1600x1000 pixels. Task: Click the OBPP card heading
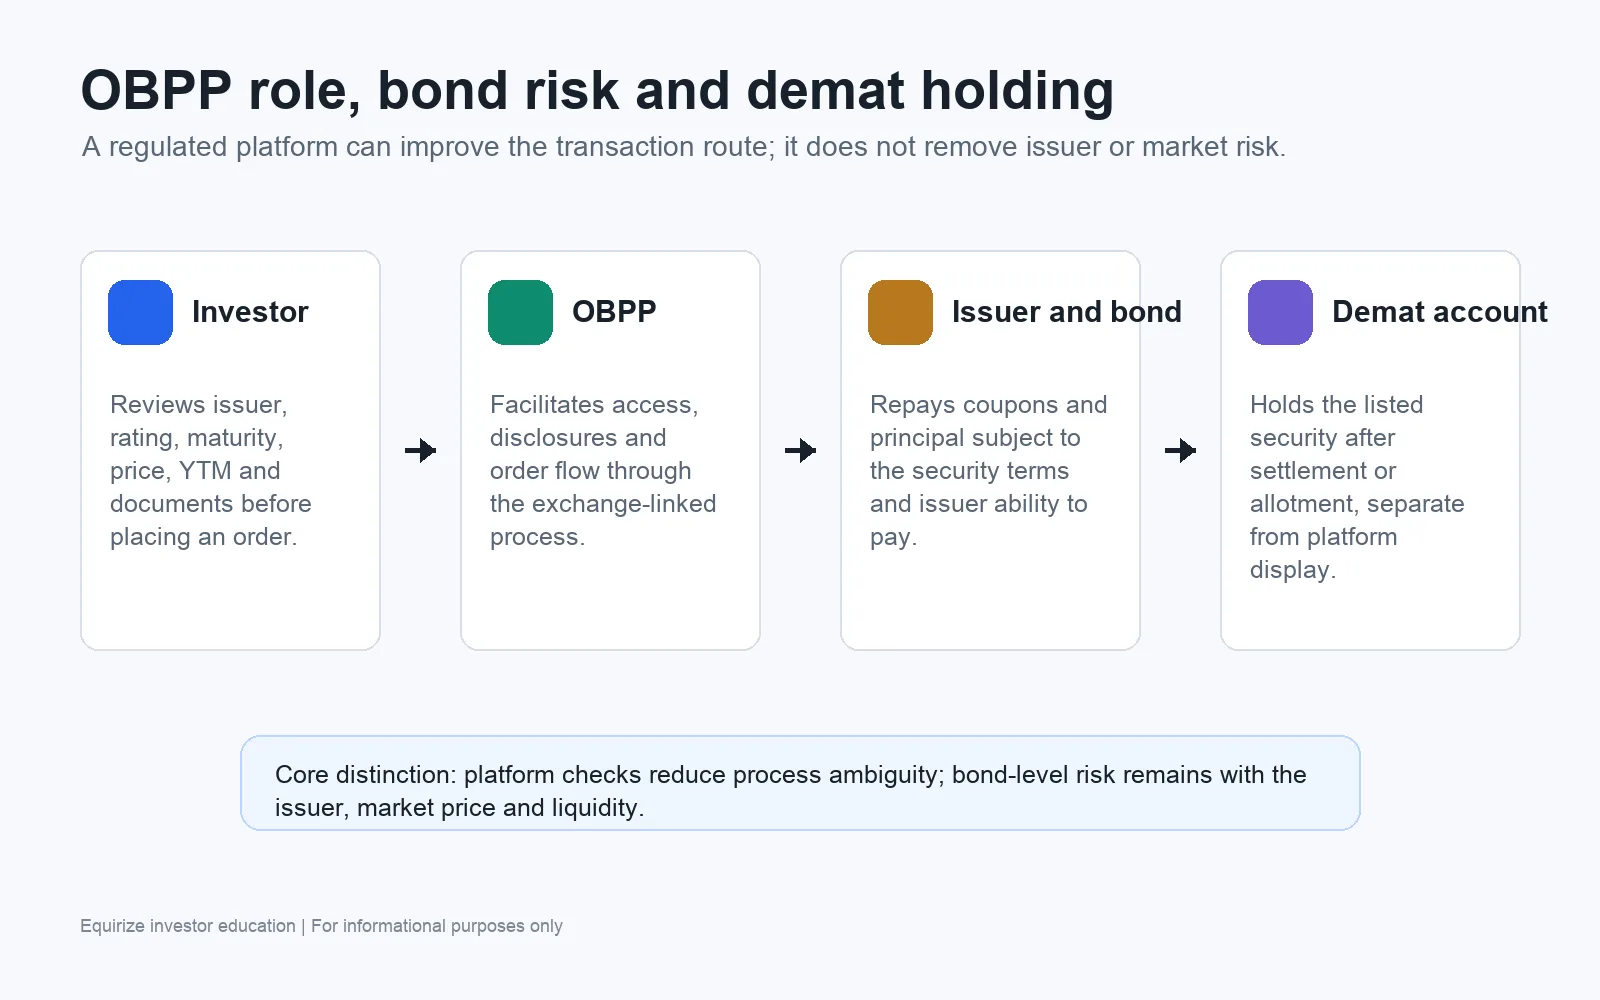[x=614, y=312]
